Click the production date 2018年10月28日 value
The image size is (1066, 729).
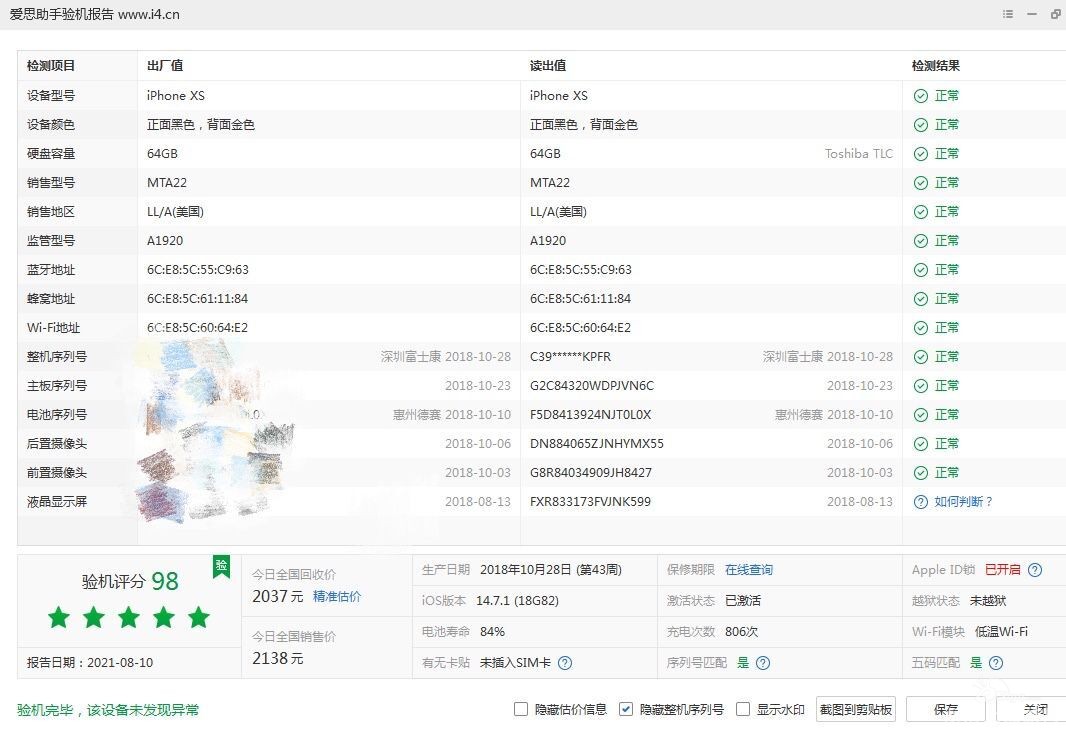tap(551, 570)
